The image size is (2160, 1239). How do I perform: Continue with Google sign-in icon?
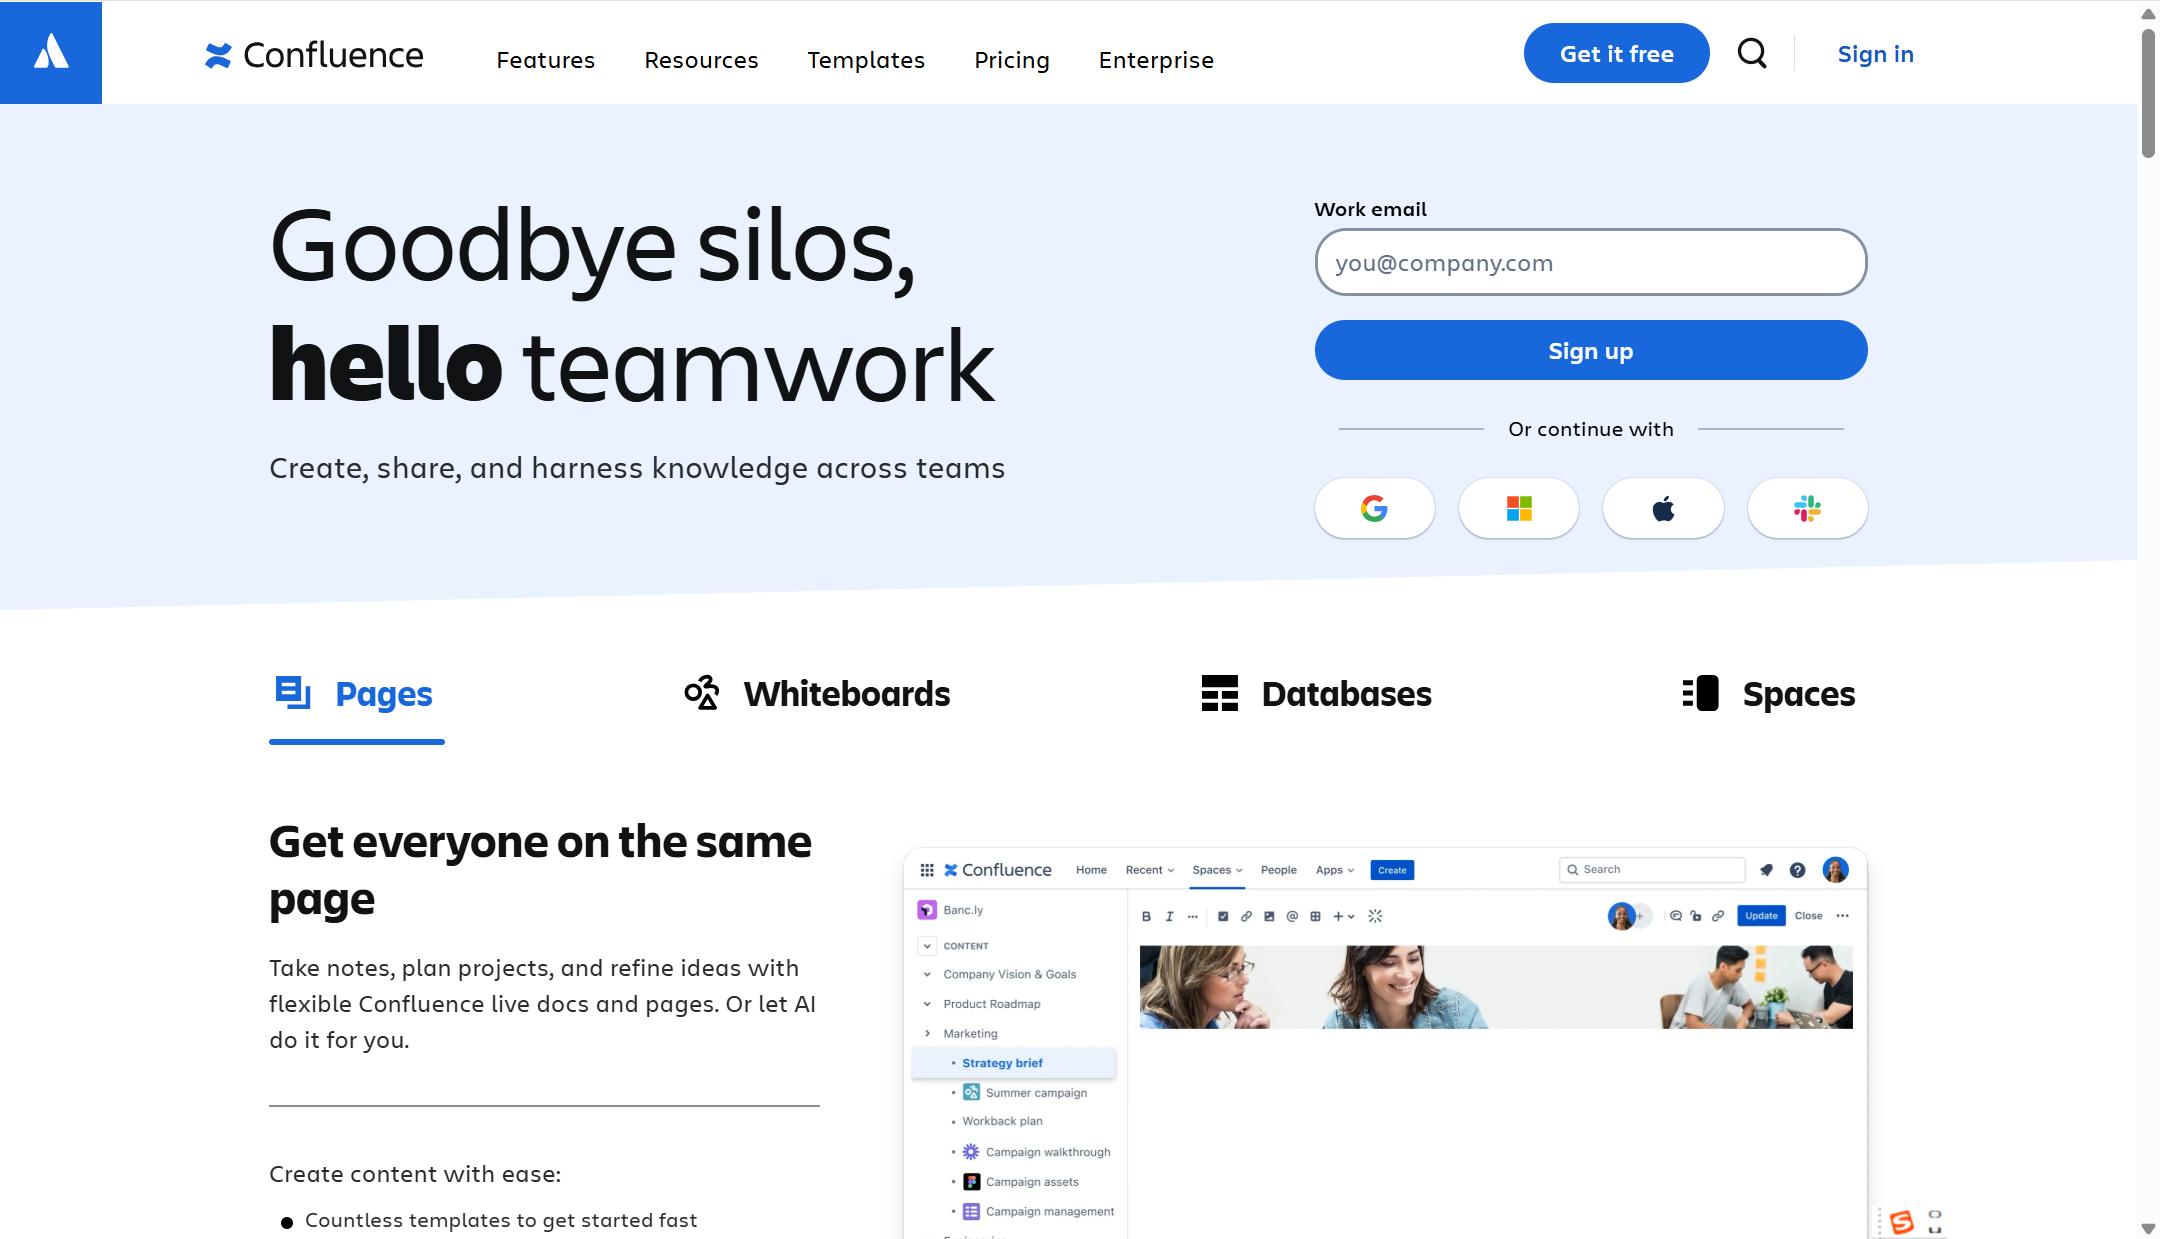coord(1374,509)
